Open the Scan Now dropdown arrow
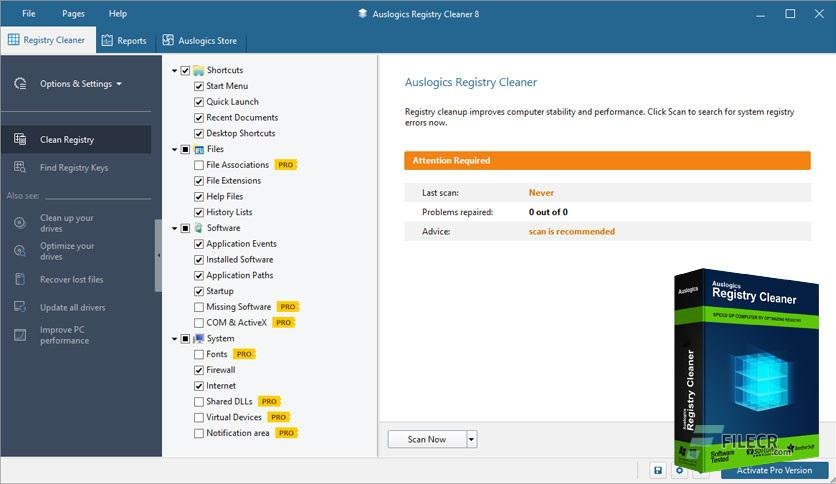The image size is (836, 484). (471, 439)
